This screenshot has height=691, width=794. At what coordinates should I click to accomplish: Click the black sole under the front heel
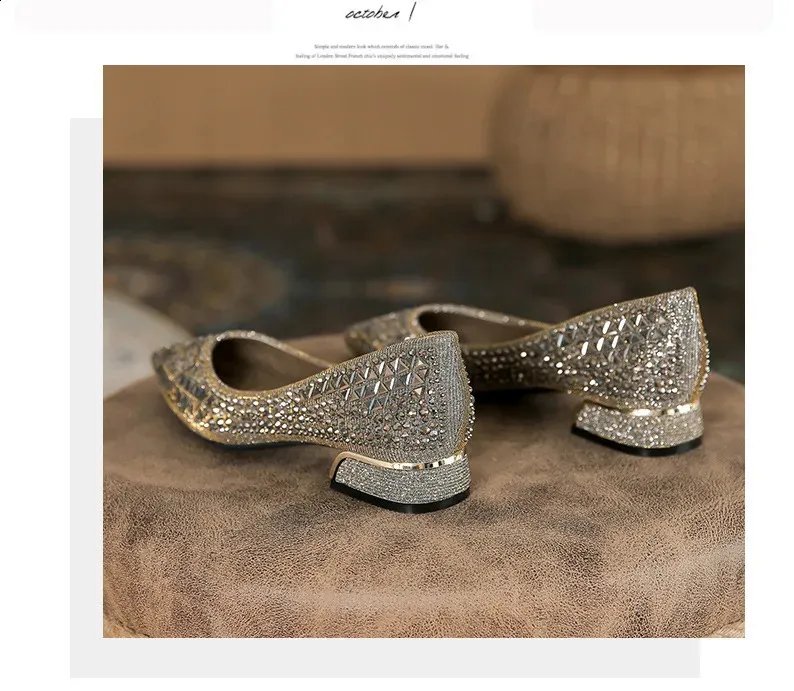[398, 503]
